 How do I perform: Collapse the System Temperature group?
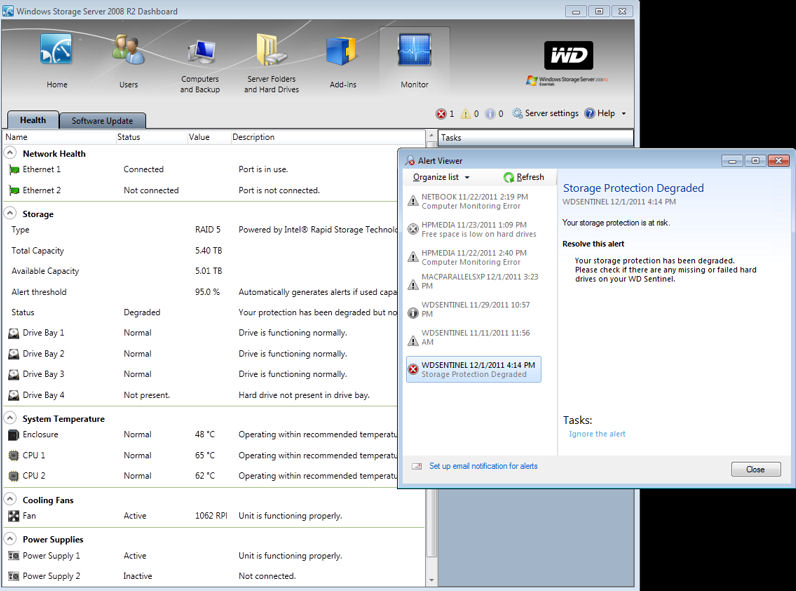point(10,418)
